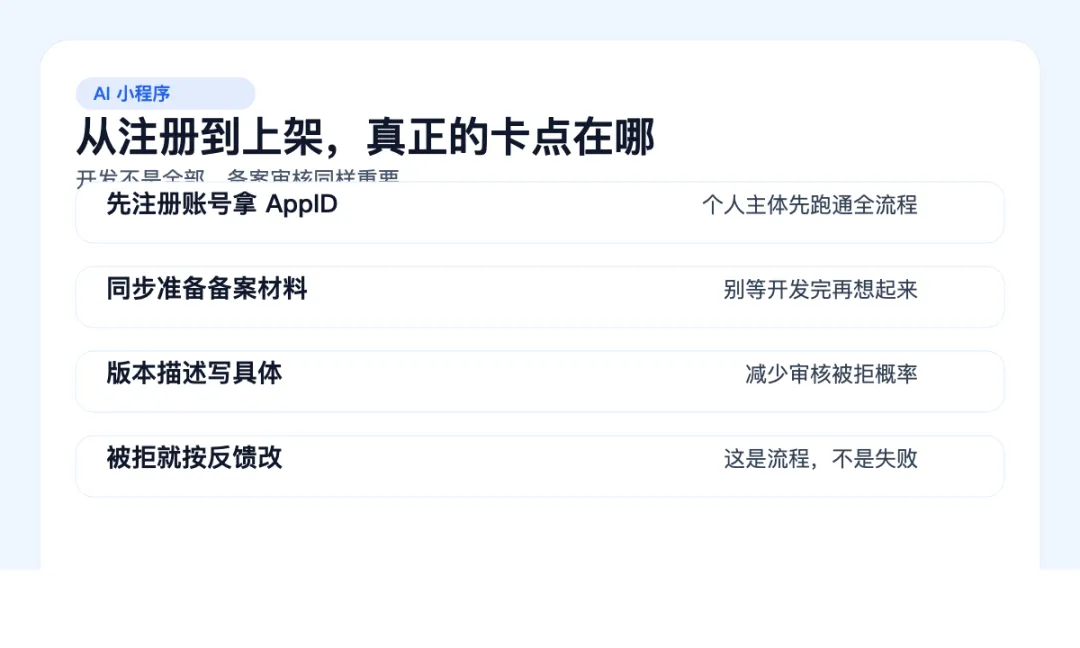Click the empty white card area below the list
This screenshot has height=648, width=1080.
point(539,534)
